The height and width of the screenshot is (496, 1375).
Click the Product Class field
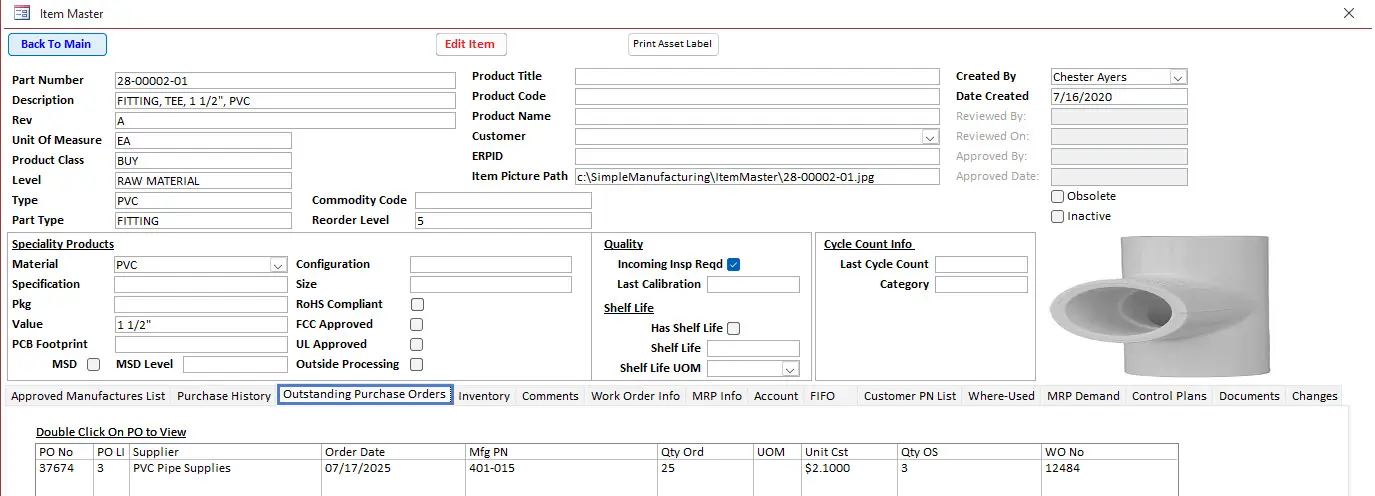pyautogui.click(x=203, y=161)
